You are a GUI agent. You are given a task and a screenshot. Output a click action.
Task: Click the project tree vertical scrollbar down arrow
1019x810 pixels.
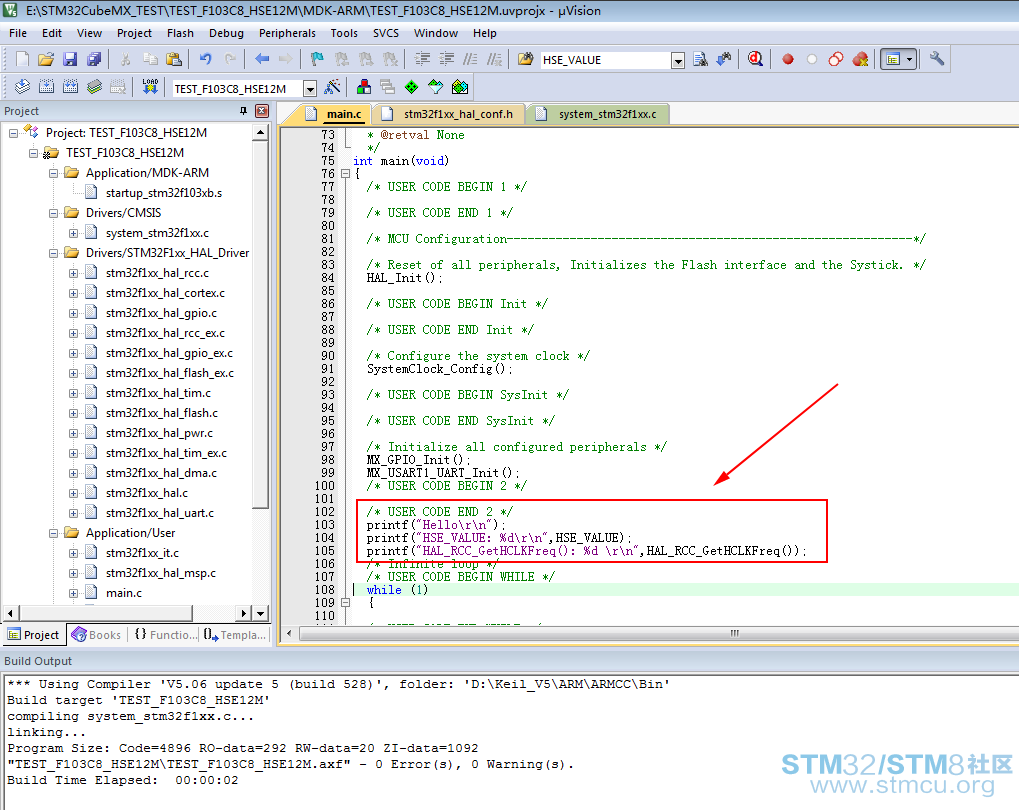click(x=260, y=613)
